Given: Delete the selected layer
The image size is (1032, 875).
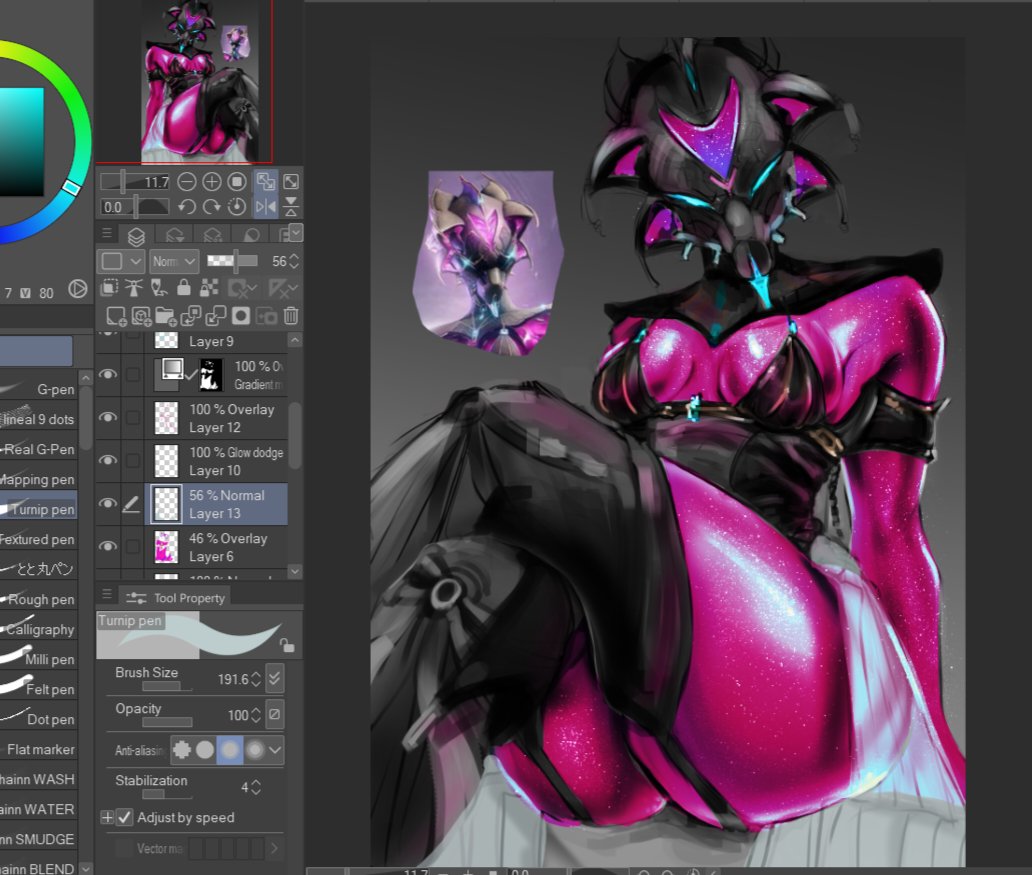Looking at the screenshot, I should 291,316.
